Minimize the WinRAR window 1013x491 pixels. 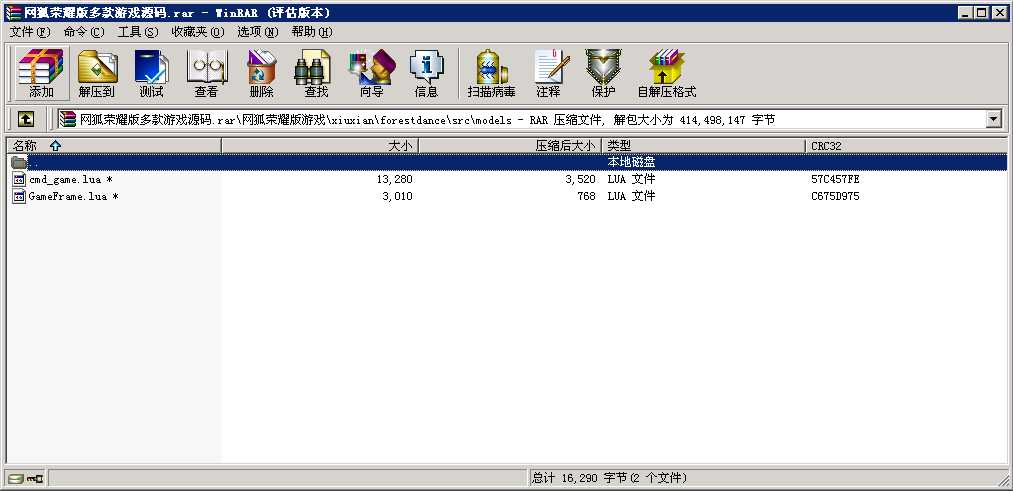click(966, 13)
